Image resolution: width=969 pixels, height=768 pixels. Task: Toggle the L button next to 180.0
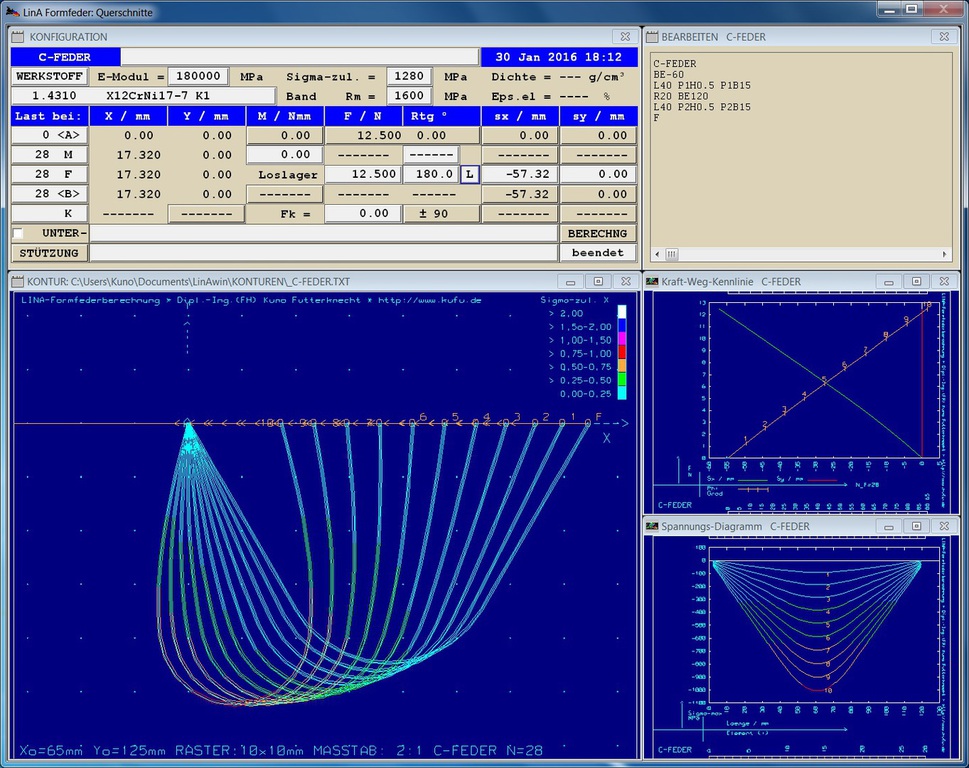click(x=469, y=174)
